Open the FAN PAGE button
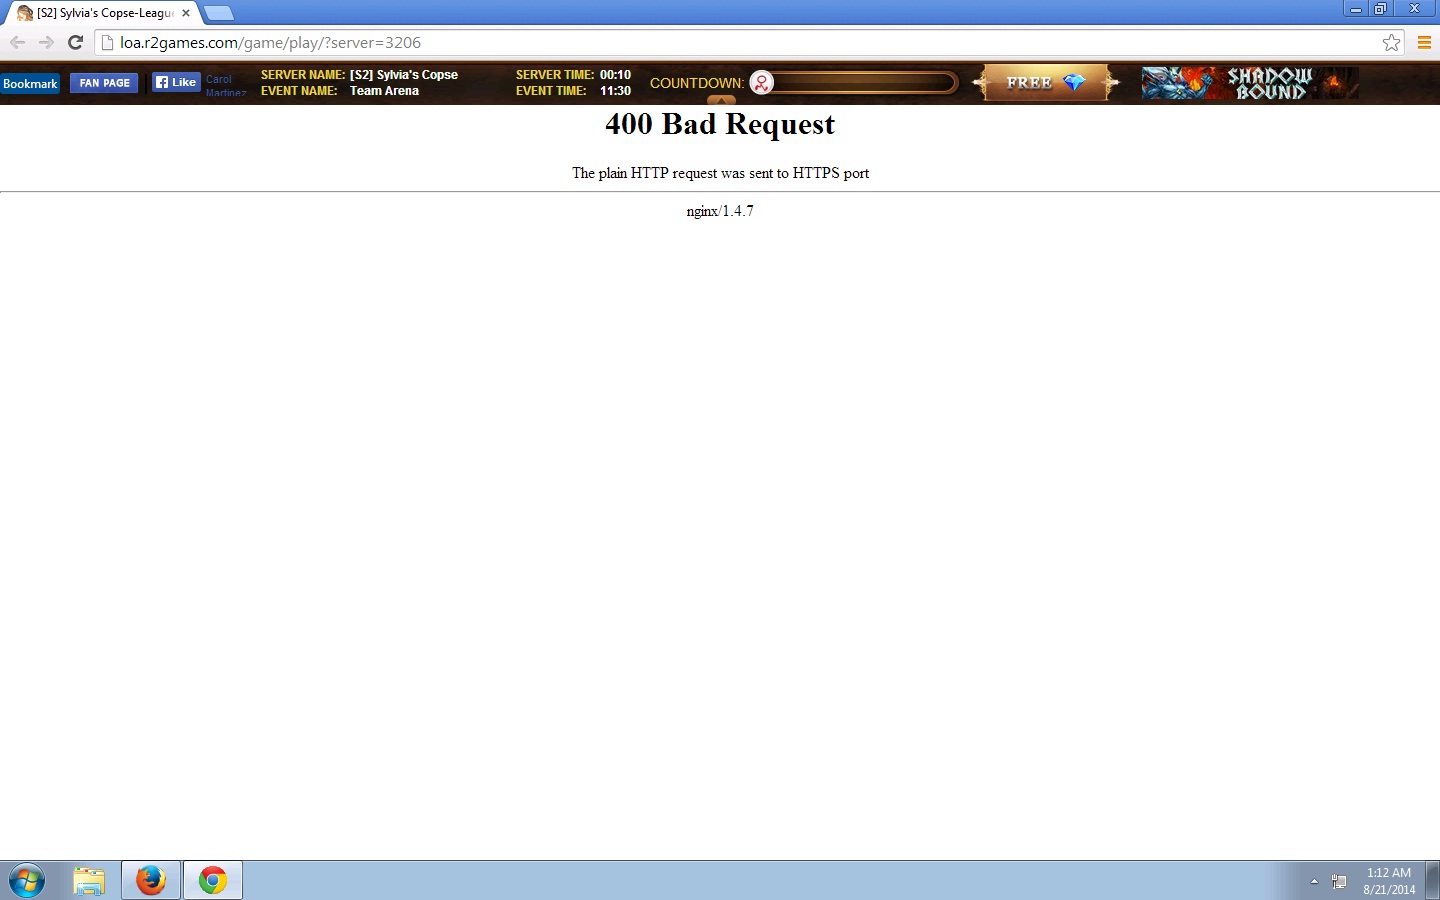Screen dimensions: 1440x900 [x=104, y=83]
